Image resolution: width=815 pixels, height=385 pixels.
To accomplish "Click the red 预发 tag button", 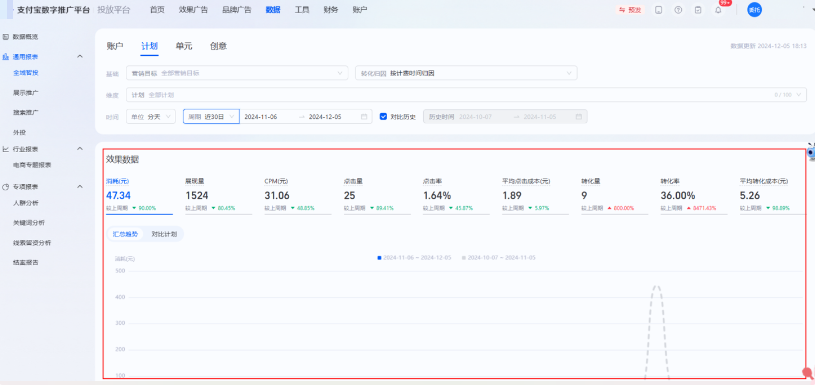I will tap(630, 10).
